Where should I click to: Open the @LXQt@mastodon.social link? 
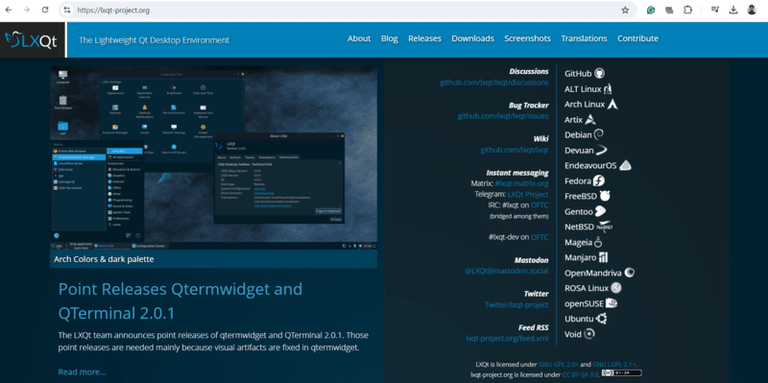(506, 271)
